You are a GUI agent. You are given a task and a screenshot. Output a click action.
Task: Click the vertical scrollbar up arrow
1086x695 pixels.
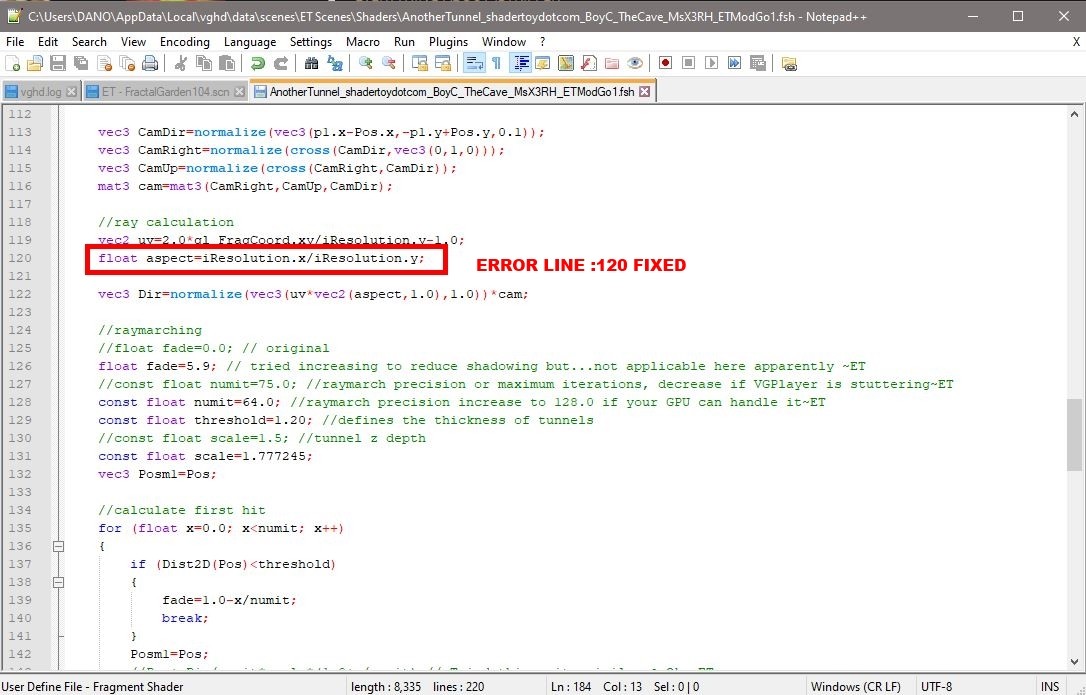tap(1074, 115)
